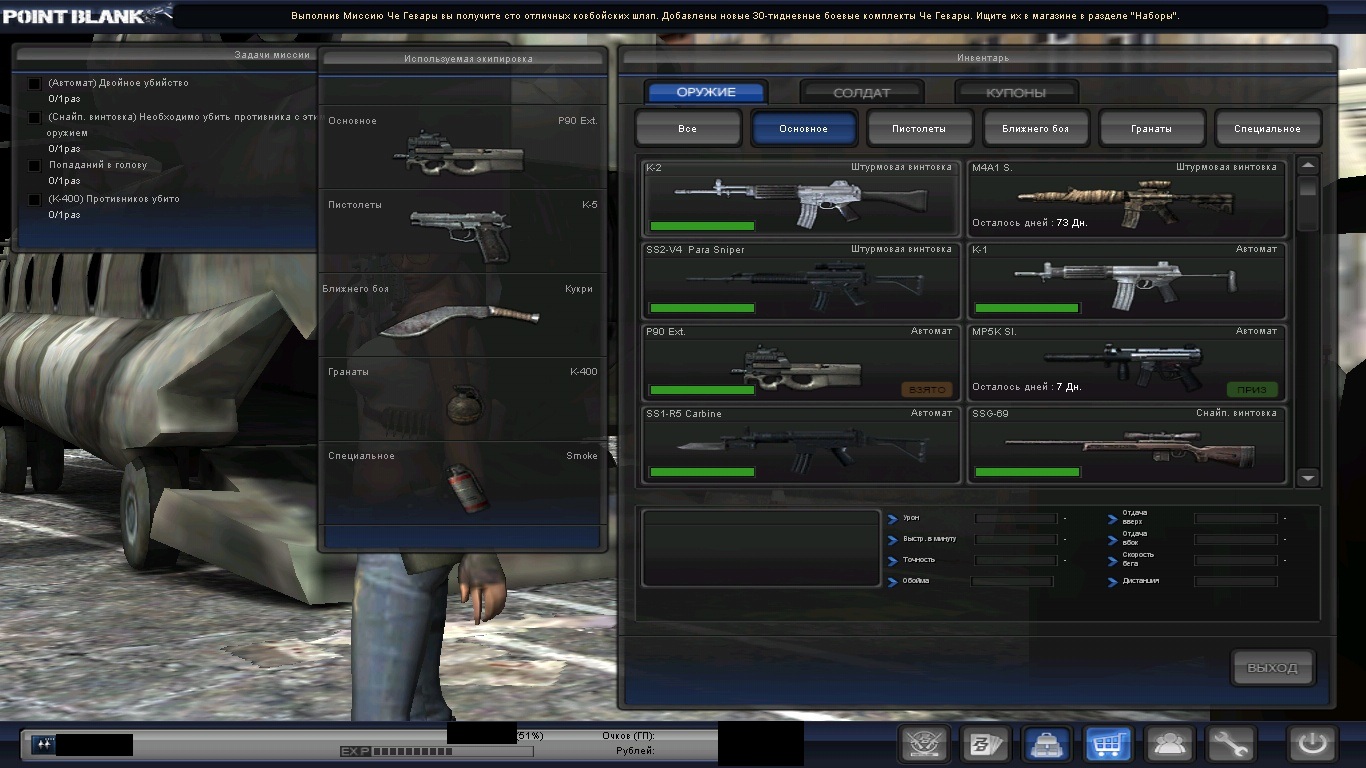Switch to the СОЛДАТ tab
1366x768 pixels.
click(861, 93)
